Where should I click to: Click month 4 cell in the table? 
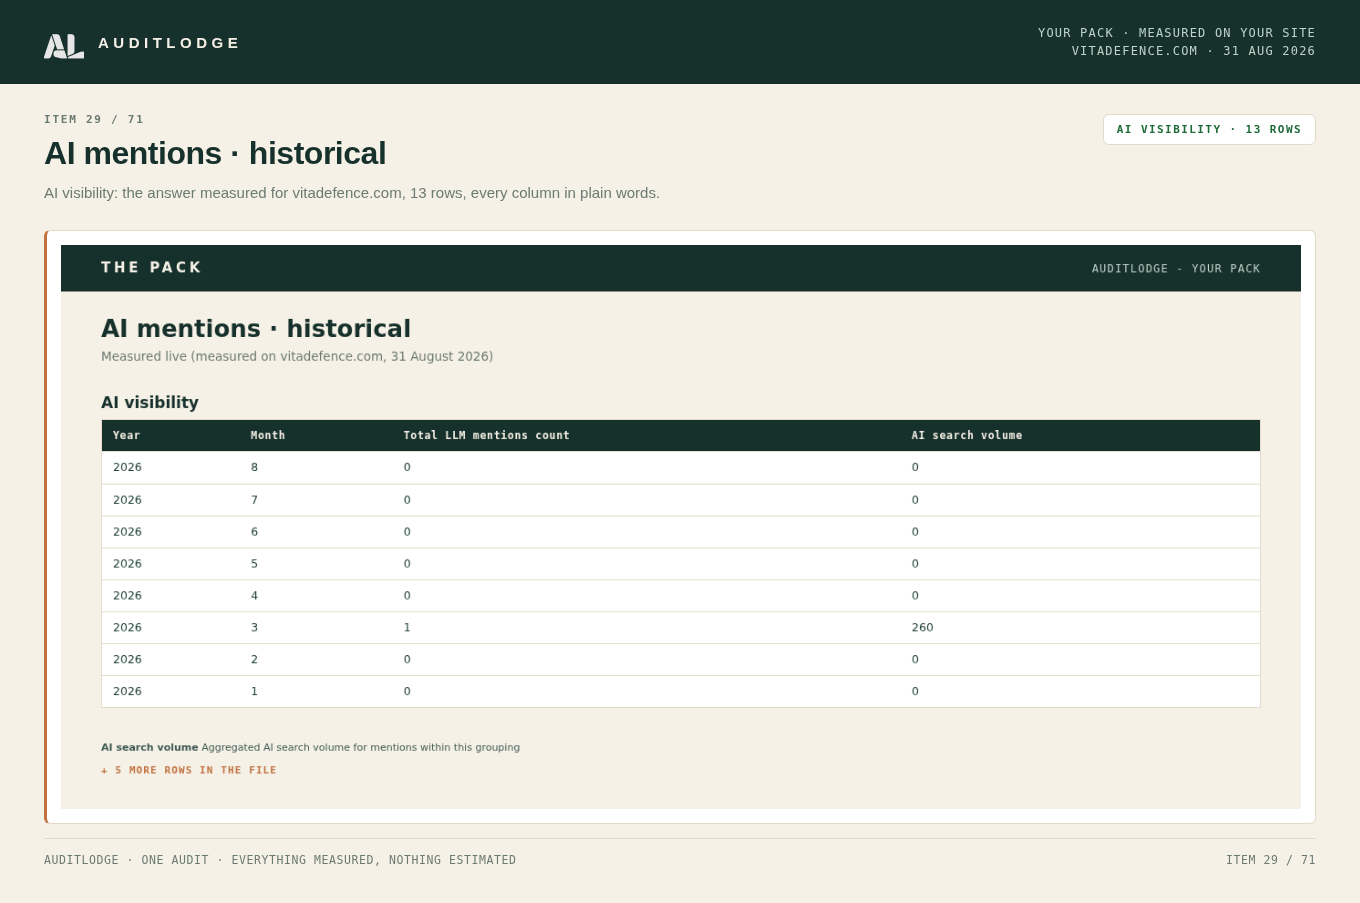254,596
